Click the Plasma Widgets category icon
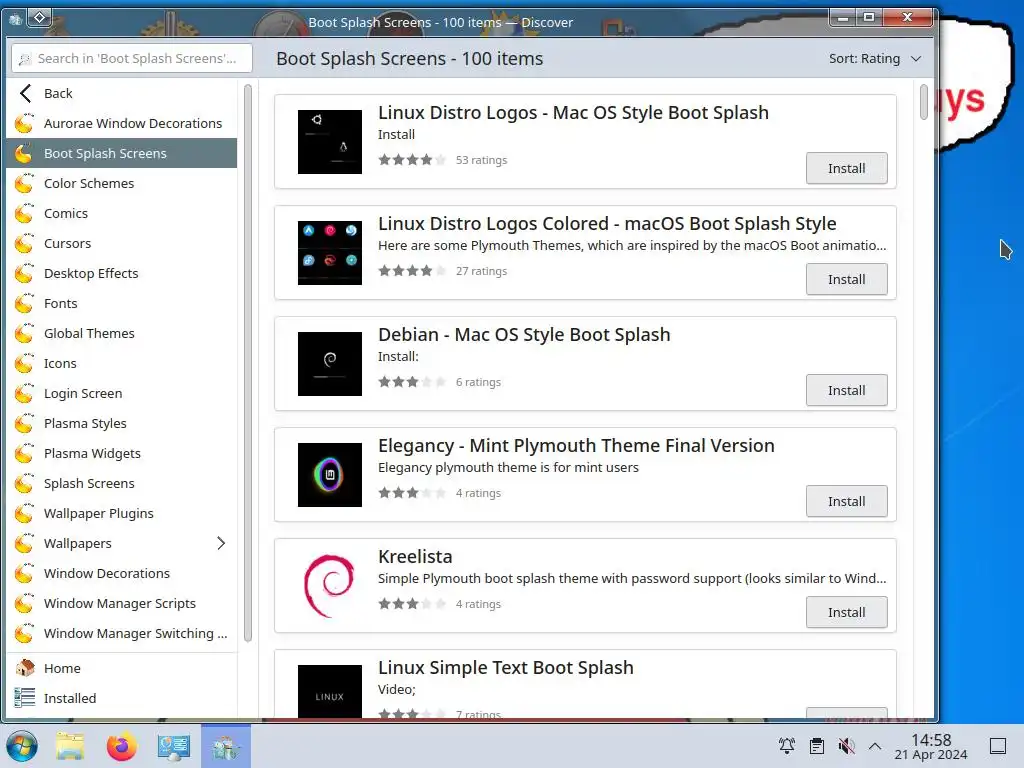This screenshot has width=1024, height=768. [x=25, y=454]
